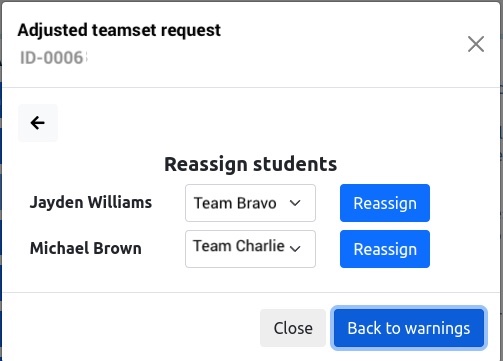Reassign Jayden Williams
This screenshot has width=503, height=361.
(385, 203)
